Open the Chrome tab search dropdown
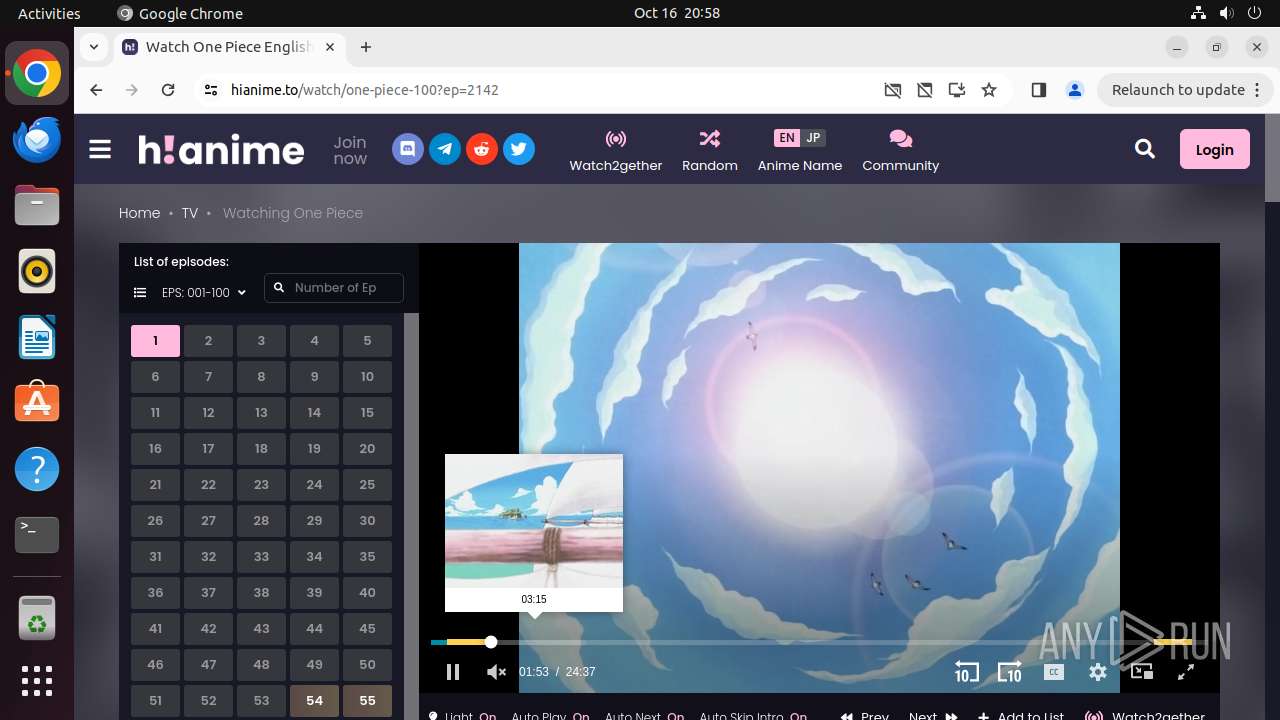This screenshot has width=1280, height=720. [x=93, y=46]
